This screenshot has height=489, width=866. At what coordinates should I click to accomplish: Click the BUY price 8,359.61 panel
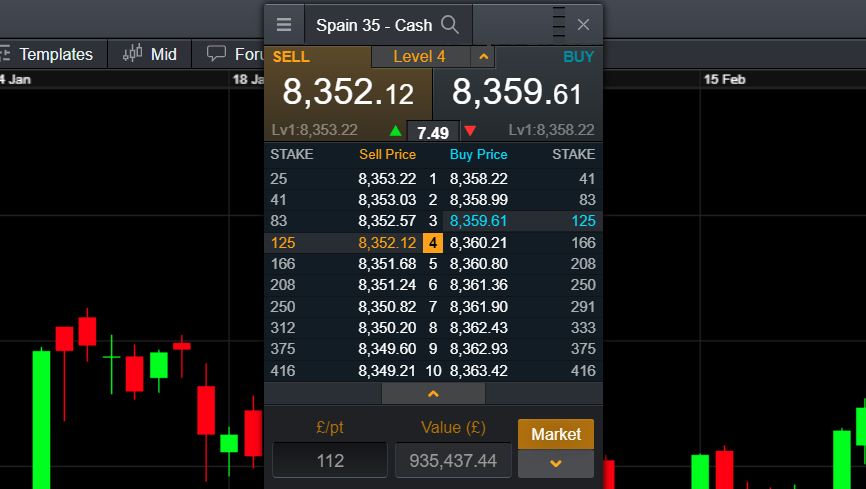click(518, 92)
